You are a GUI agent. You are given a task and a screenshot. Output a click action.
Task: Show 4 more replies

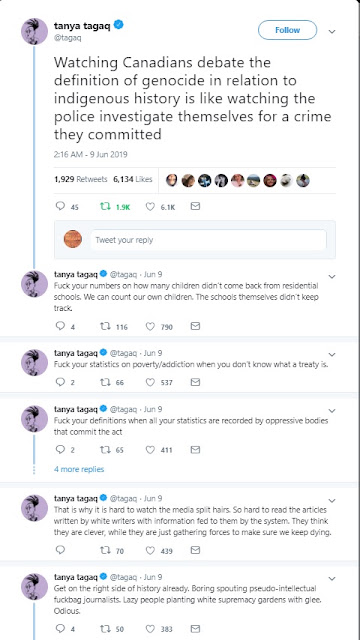point(79,469)
